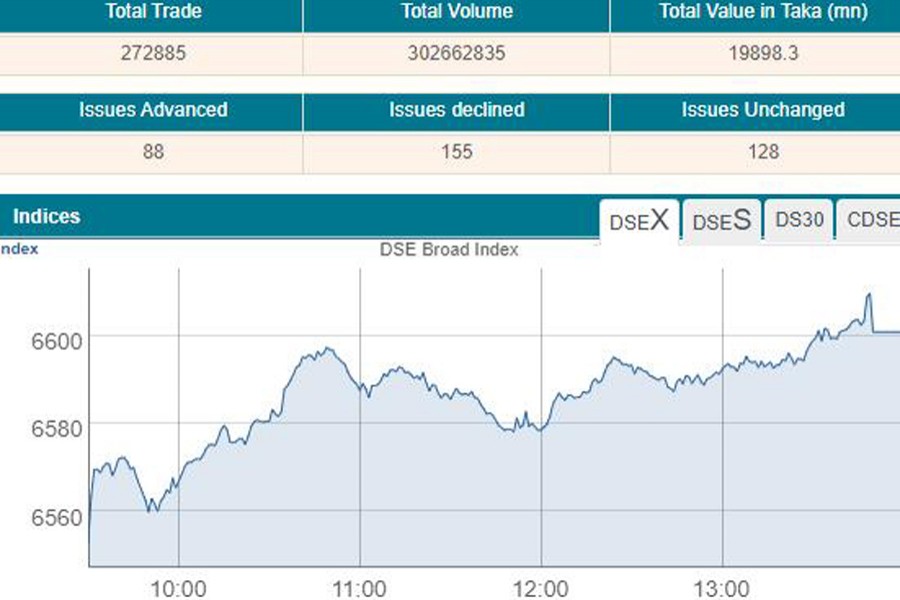Click the DSE Broad Index chart title
Screen dimensions: 900x600
(x=449, y=250)
